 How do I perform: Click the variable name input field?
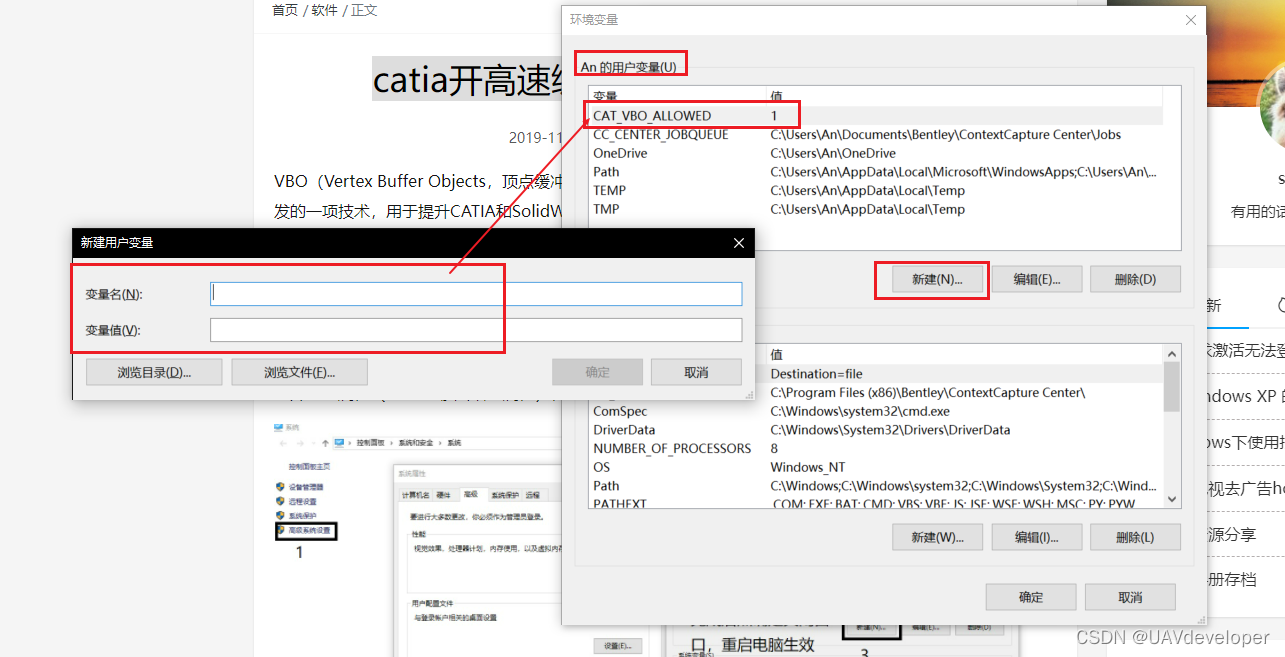click(476, 294)
